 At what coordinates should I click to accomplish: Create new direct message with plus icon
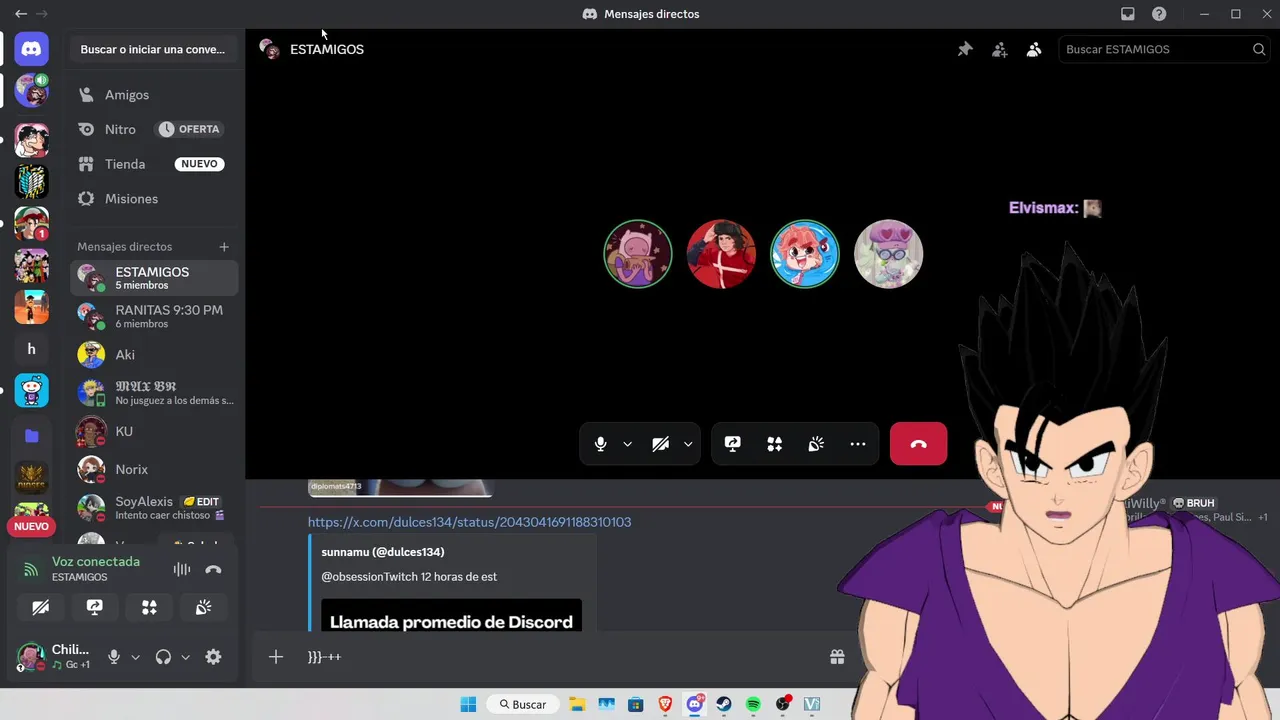tap(224, 247)
